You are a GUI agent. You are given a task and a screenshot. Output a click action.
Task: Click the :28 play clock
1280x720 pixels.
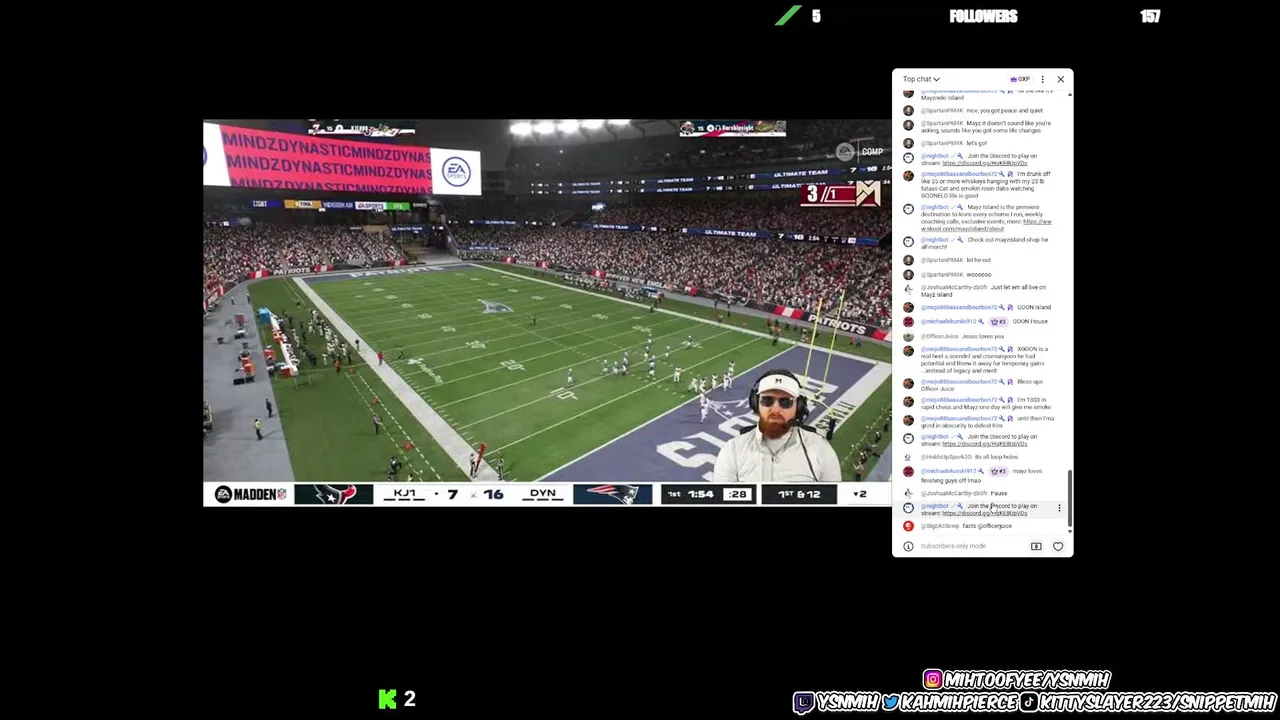tap(736, 494)
